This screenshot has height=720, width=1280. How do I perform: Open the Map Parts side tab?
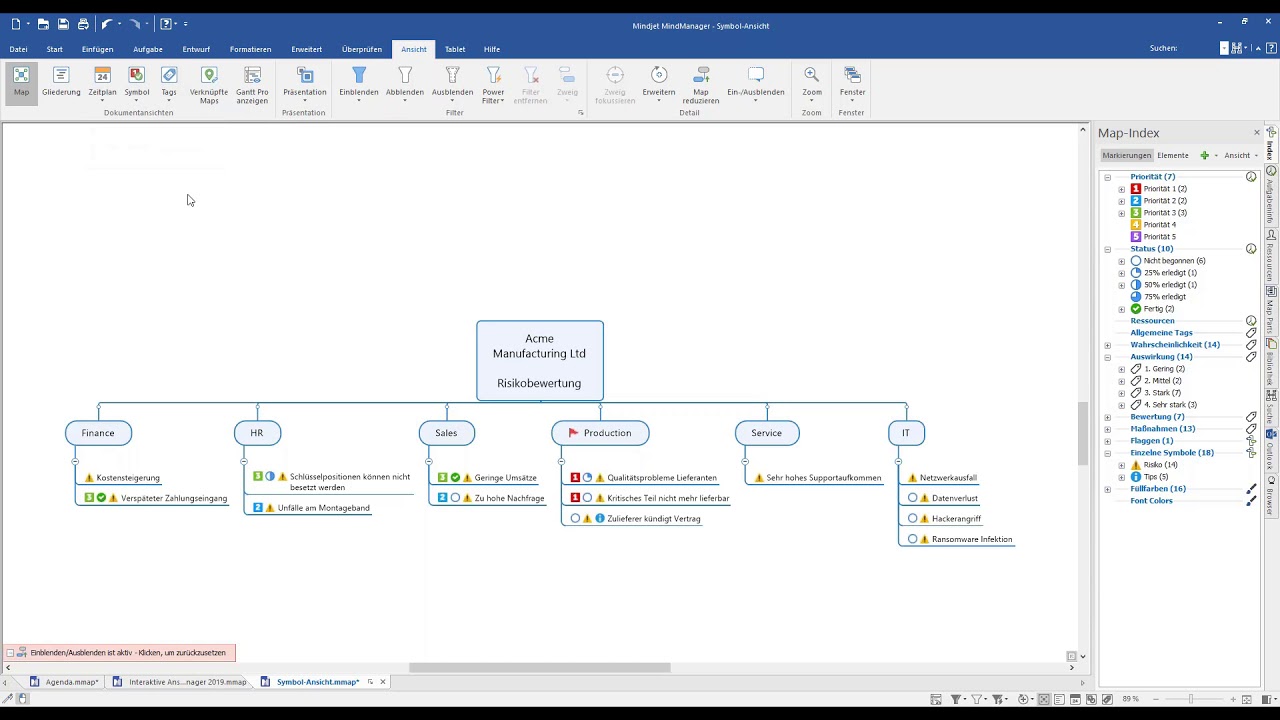(x=1271, y=310)
